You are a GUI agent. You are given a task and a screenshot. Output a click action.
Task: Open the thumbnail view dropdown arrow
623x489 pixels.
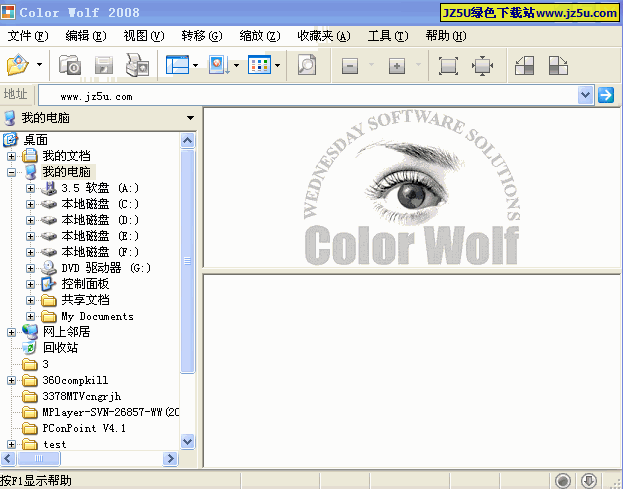[x=277, y=65]
